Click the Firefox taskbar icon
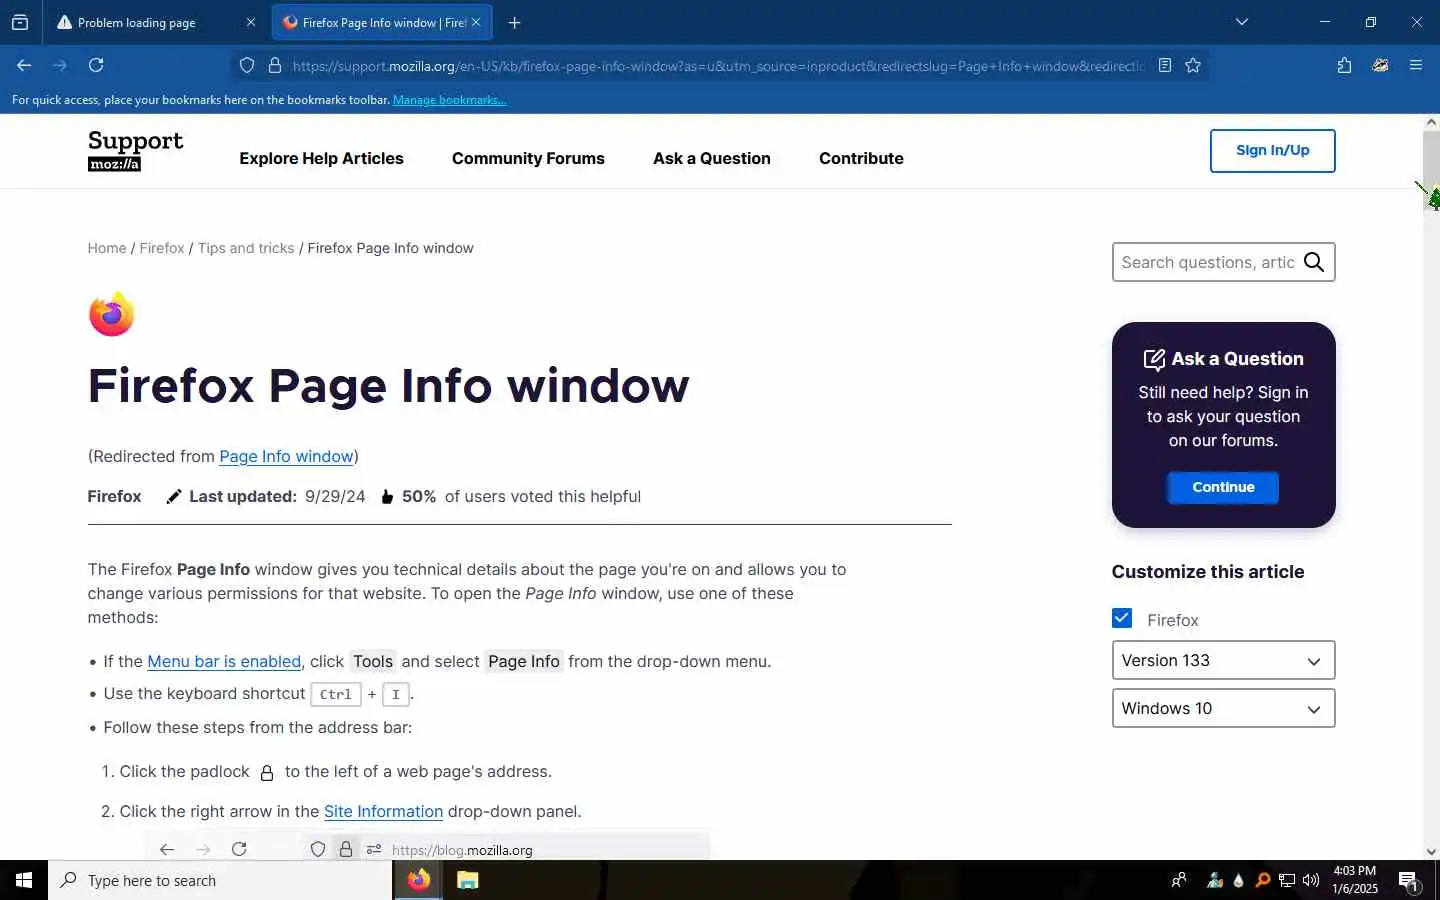This screenshot has width=1440, height=900. (x=418, y=880)
